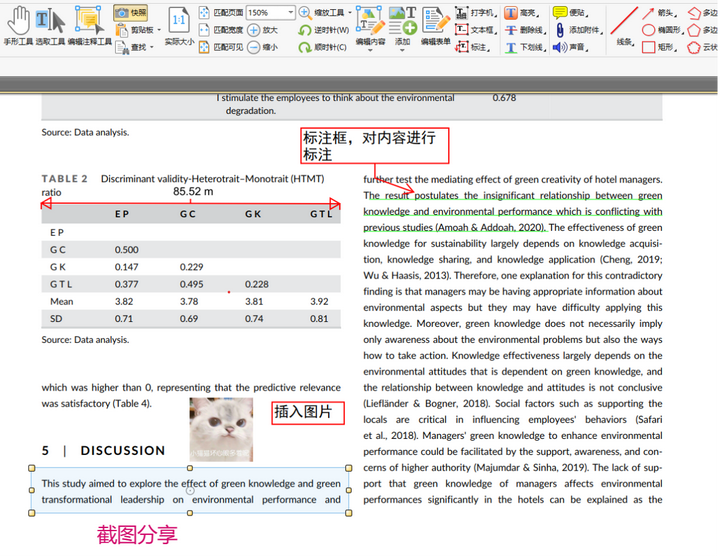This screenshot has width=720, height=559.
Task: Click the 85.52 m distance measurement label
Action: tap(193, 192)
